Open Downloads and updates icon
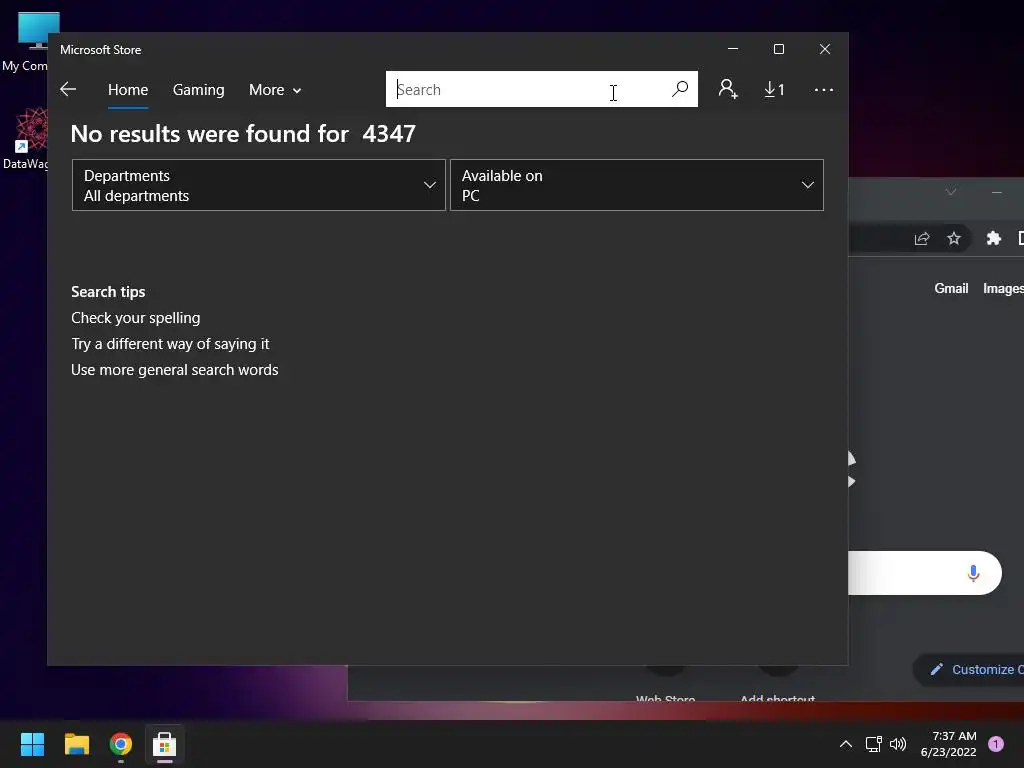The width and height of the screenshot is (1024, 768). click(774, 89)
